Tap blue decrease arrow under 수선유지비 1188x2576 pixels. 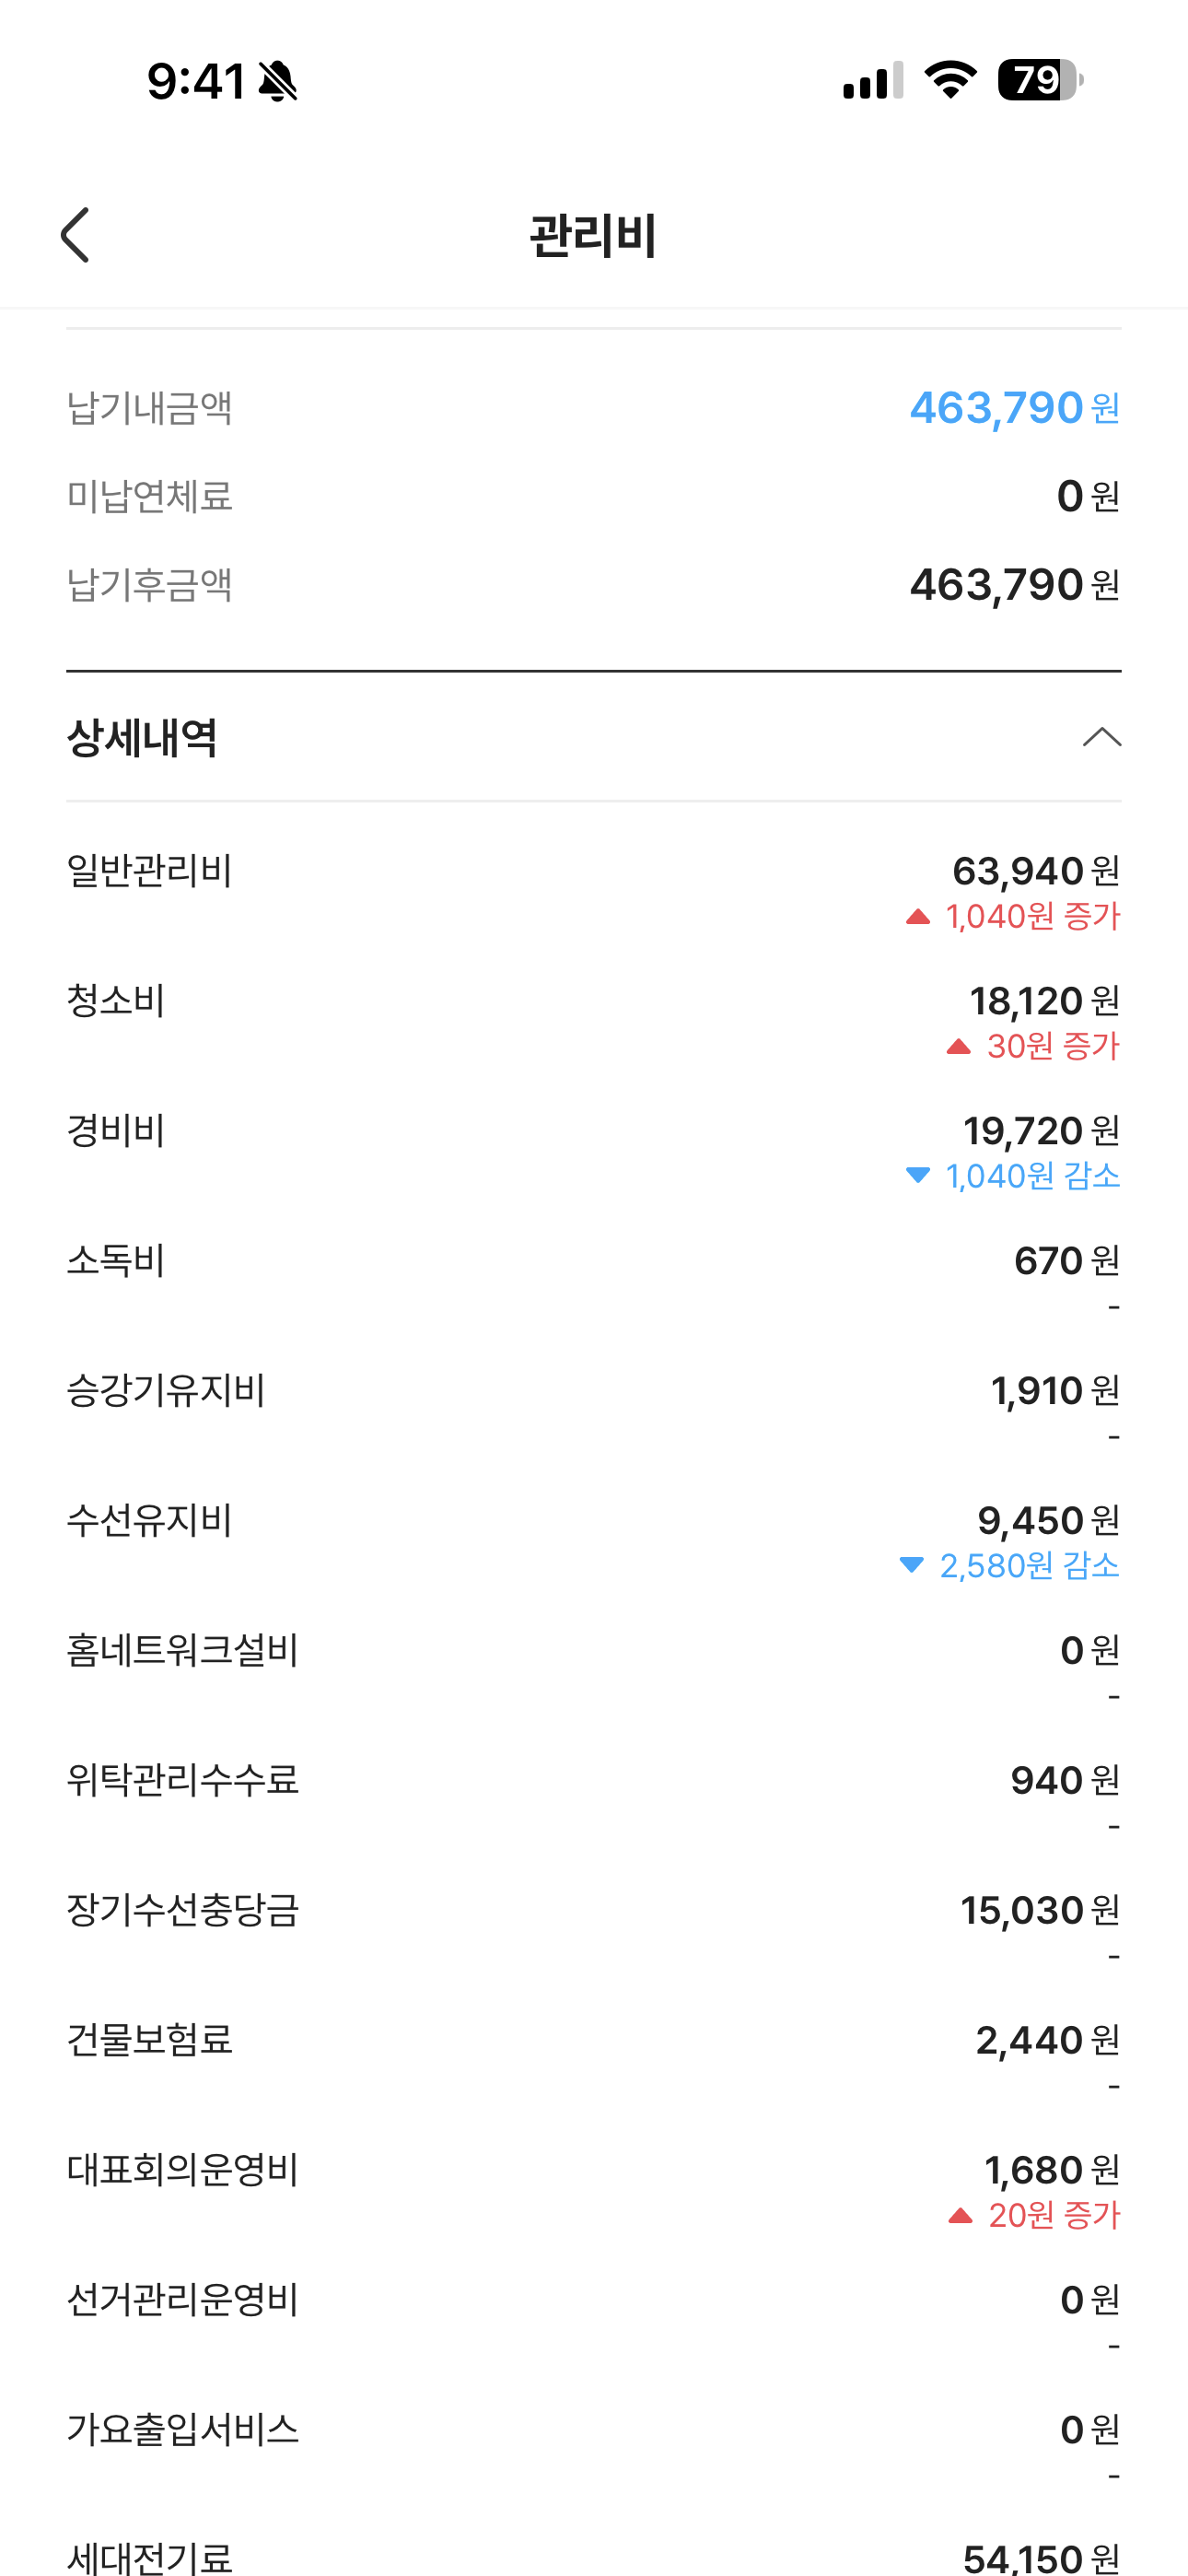coord(911,1565)
